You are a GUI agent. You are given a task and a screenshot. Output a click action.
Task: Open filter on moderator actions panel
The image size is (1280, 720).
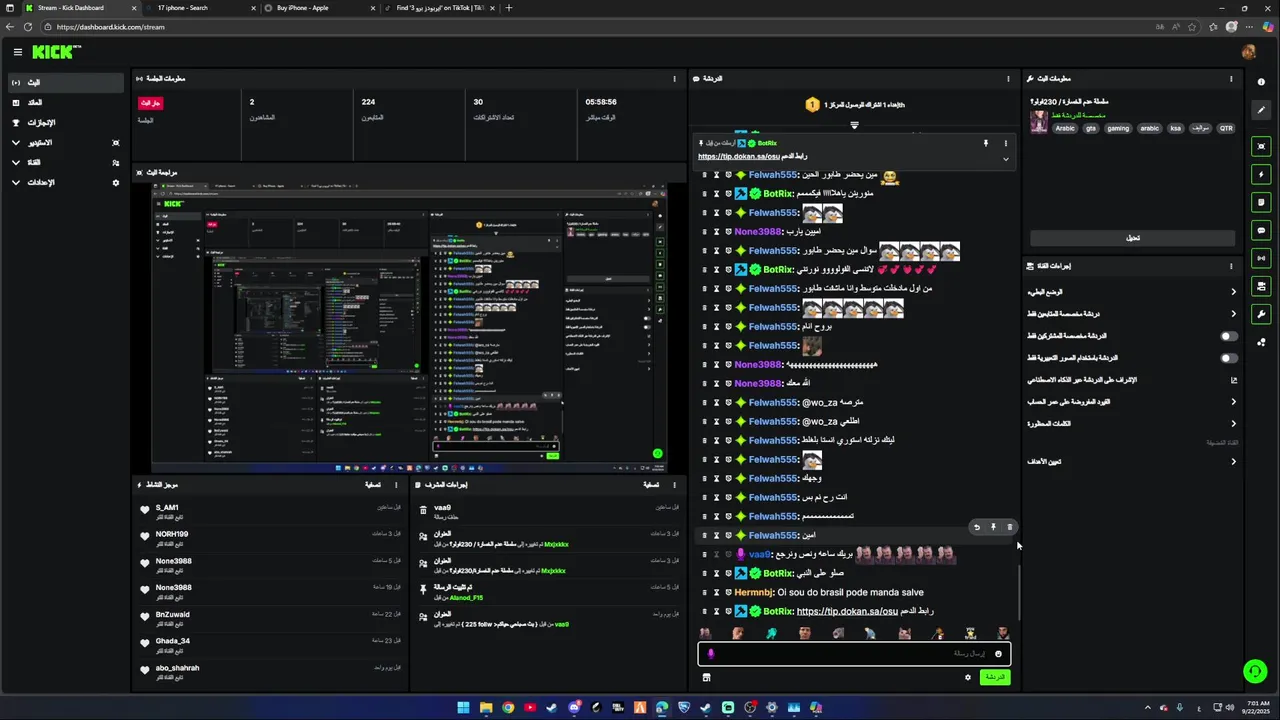coord(650,485)
